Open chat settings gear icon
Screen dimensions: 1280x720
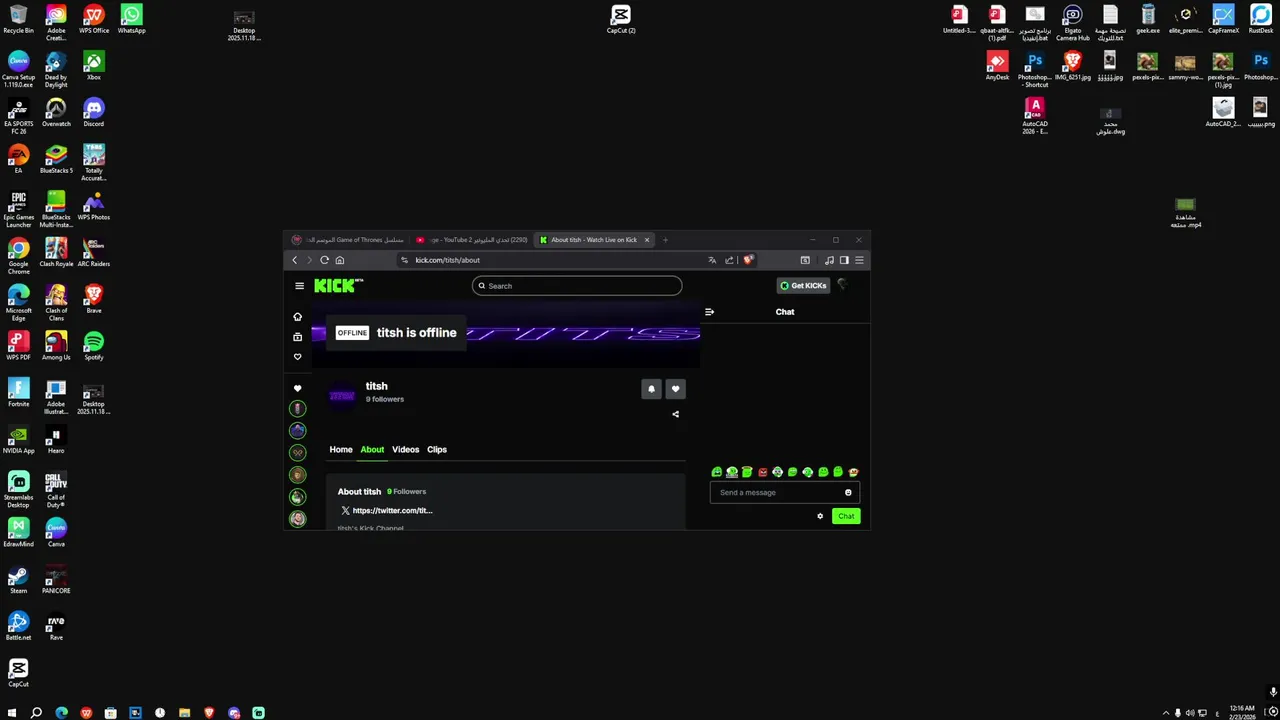point(820,516)
